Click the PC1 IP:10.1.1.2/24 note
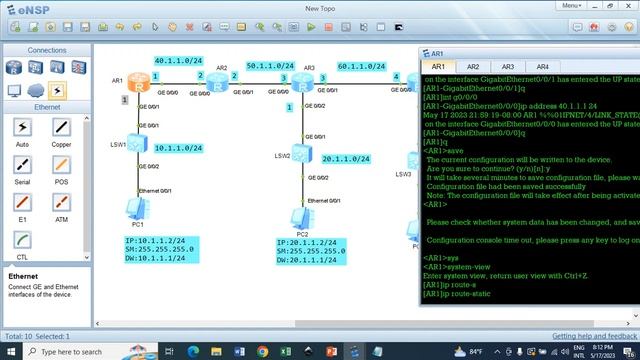 point(162,249)
